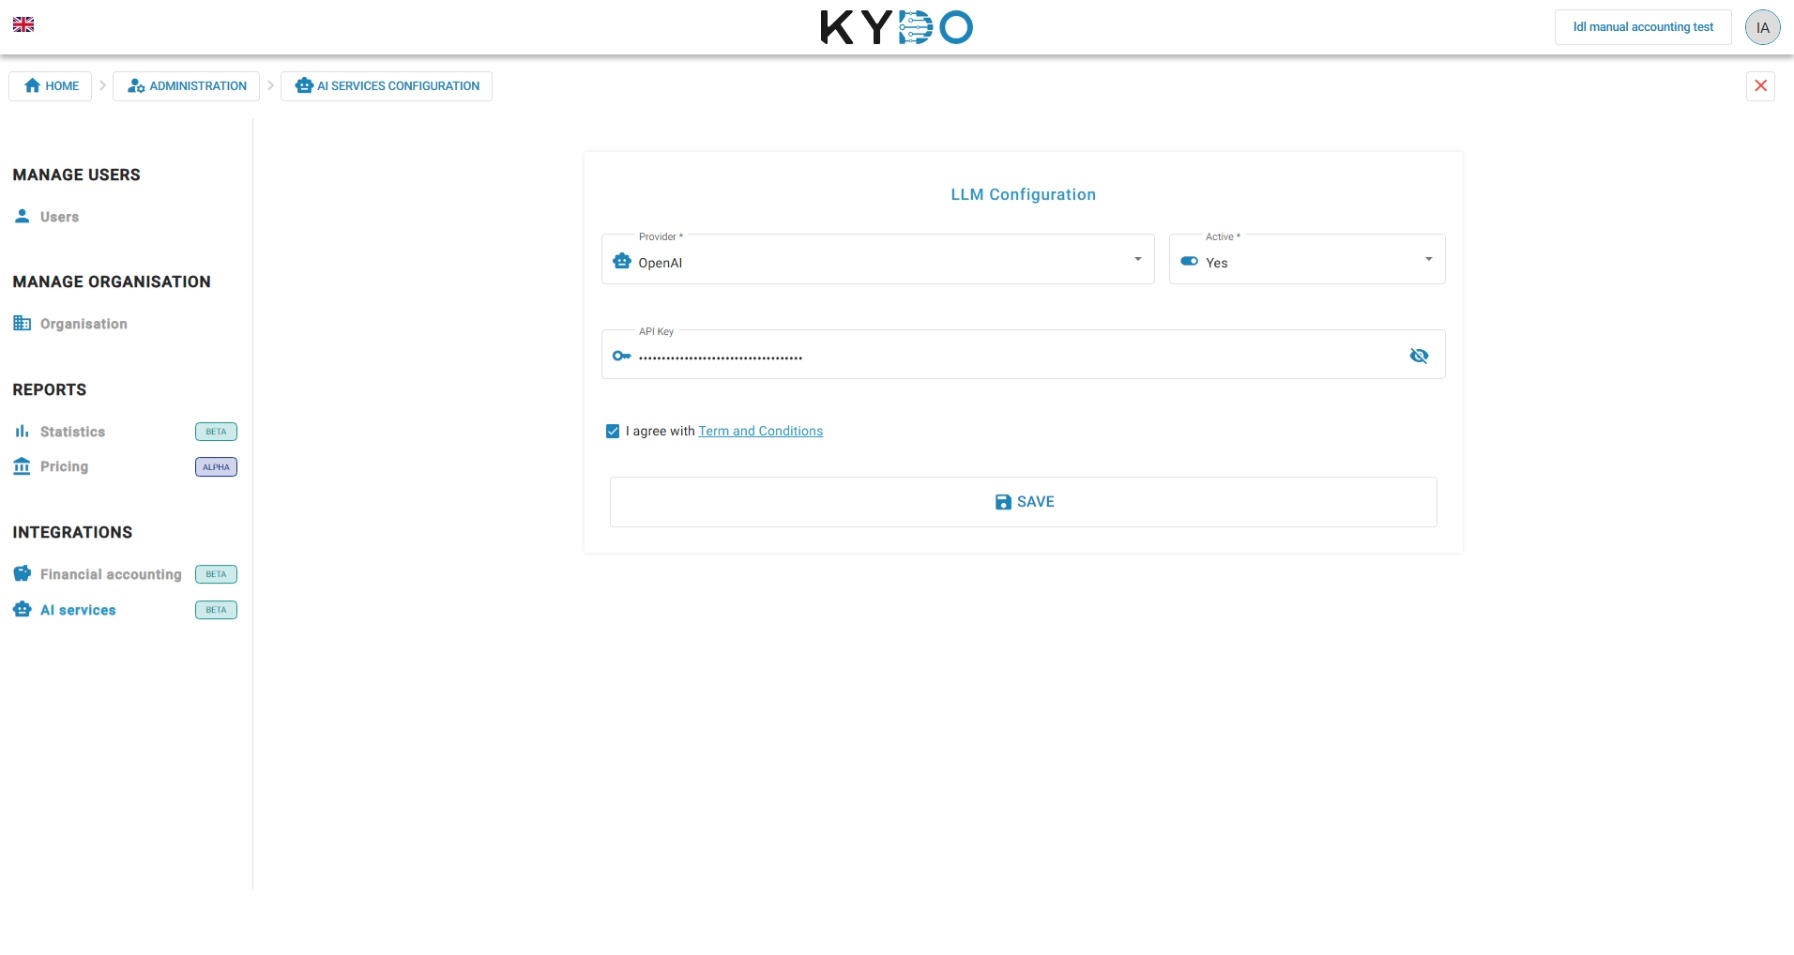1794x955 pixels.
Task: Click the Statistics bar chart icon
Action: click(x=22, y=431)
